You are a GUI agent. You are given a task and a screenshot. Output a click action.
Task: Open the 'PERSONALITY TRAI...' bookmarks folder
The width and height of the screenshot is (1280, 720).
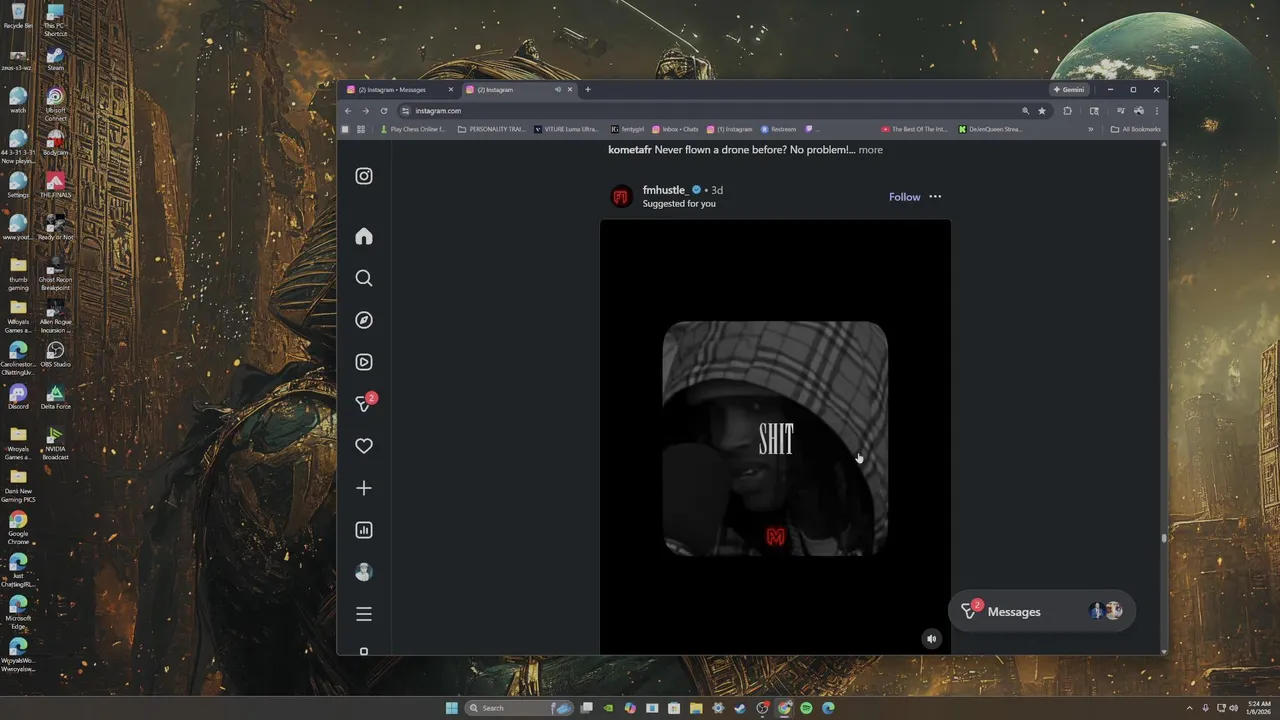(491, 129)
